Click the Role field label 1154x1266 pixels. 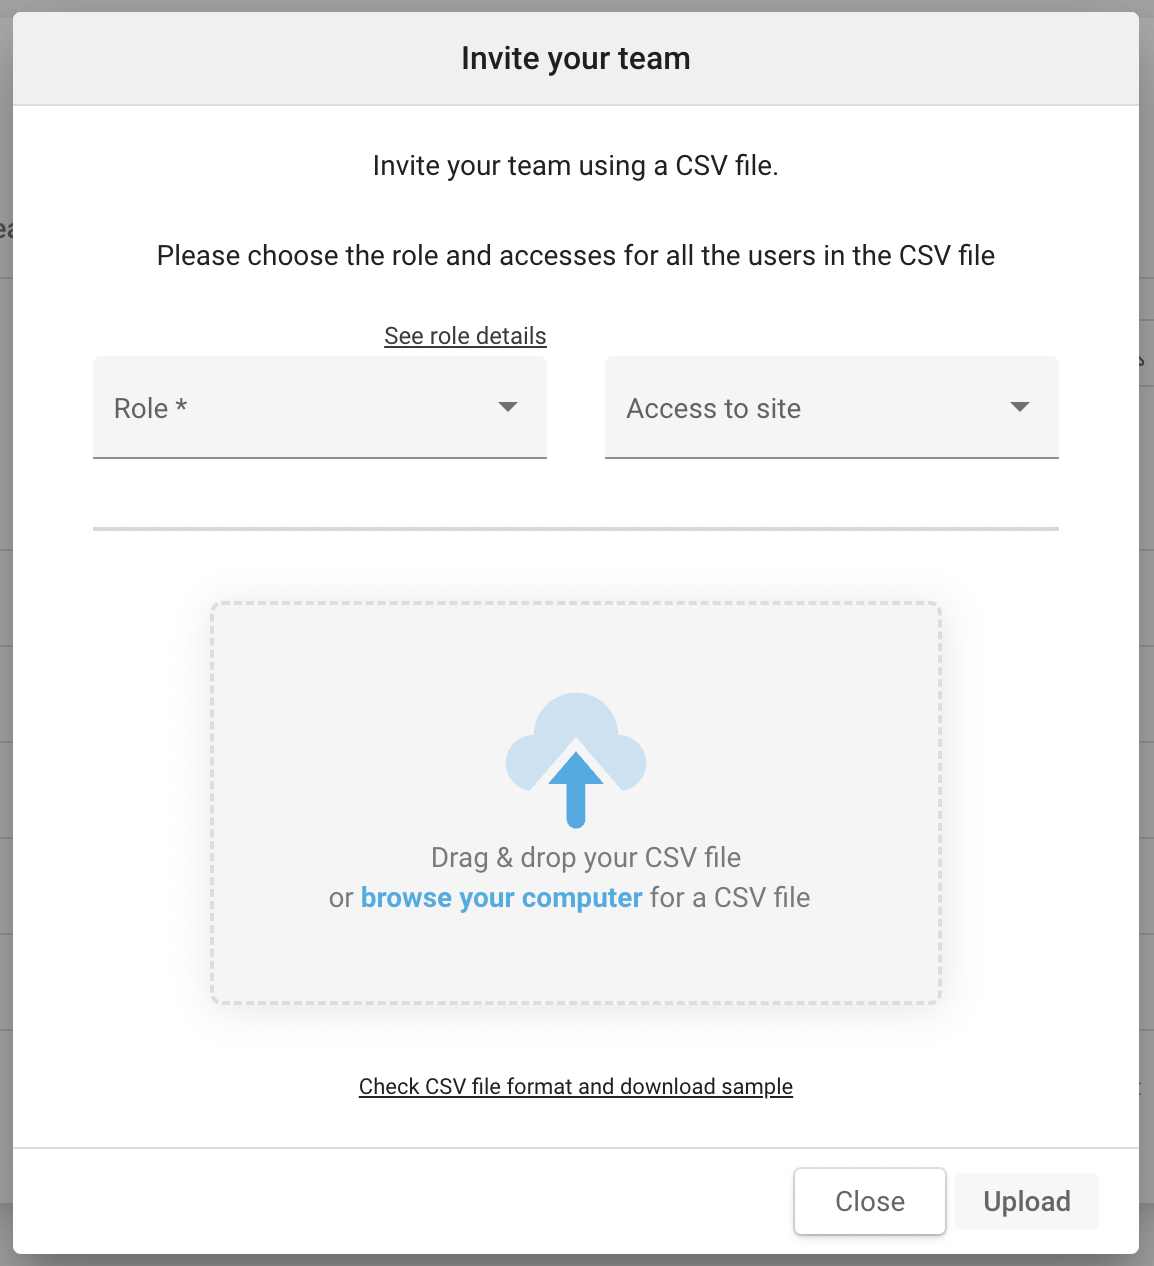(150, 408)
